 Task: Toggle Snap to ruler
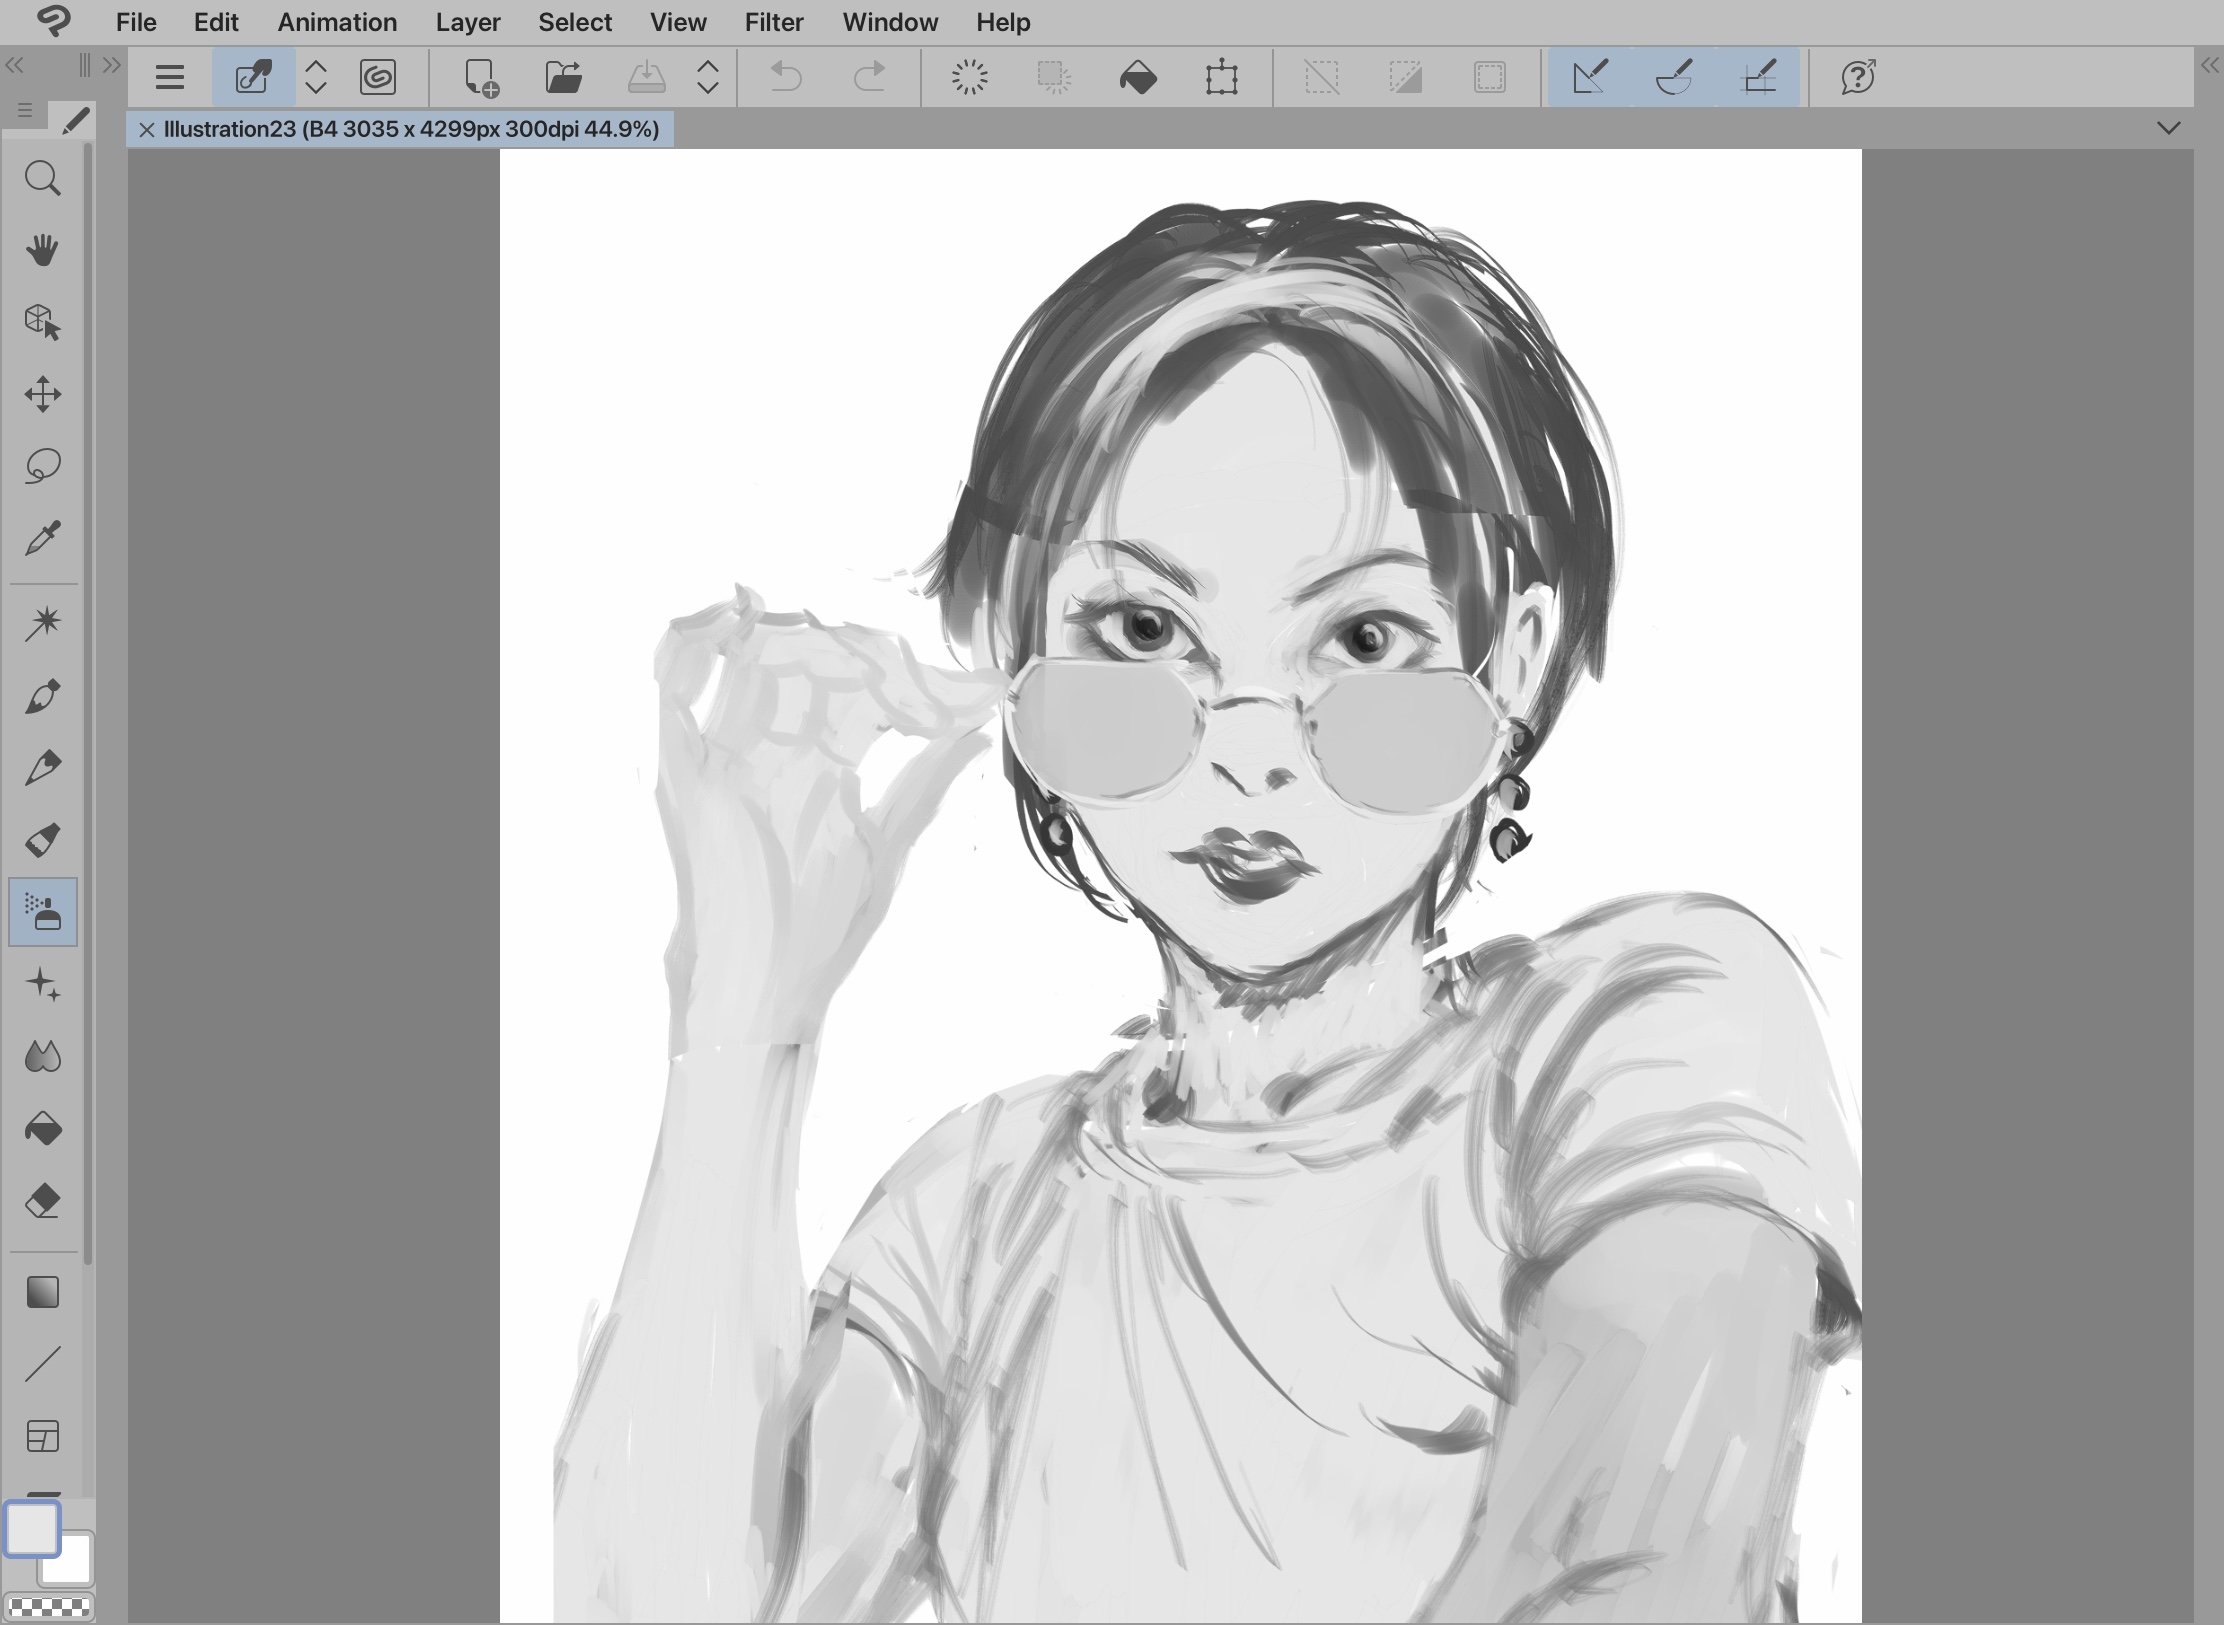tap(1590, 77)
